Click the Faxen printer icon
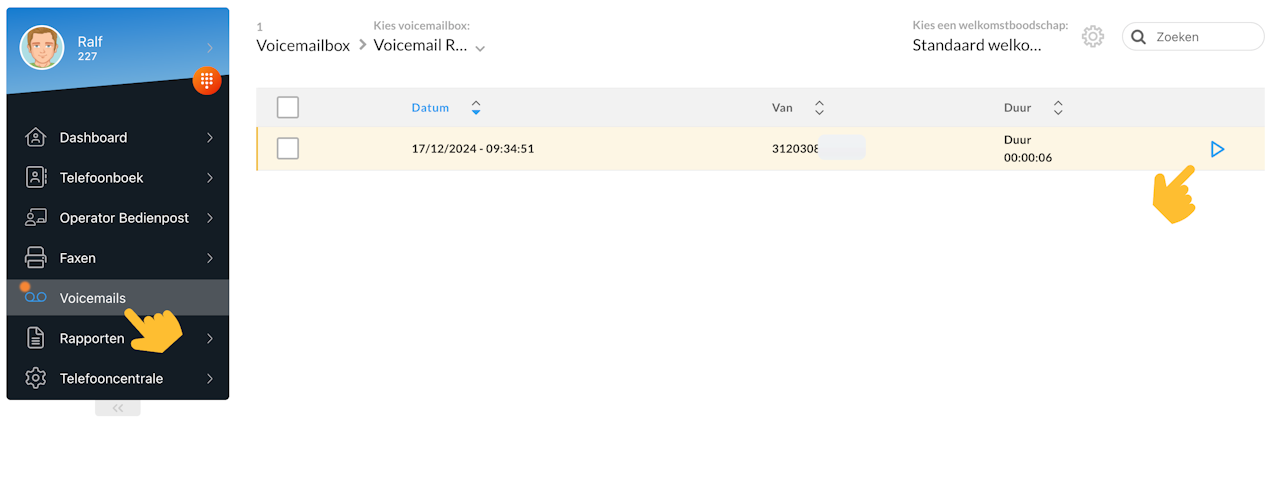The width and height of the screenshot is (1280, 484). (x=36, y=258)
